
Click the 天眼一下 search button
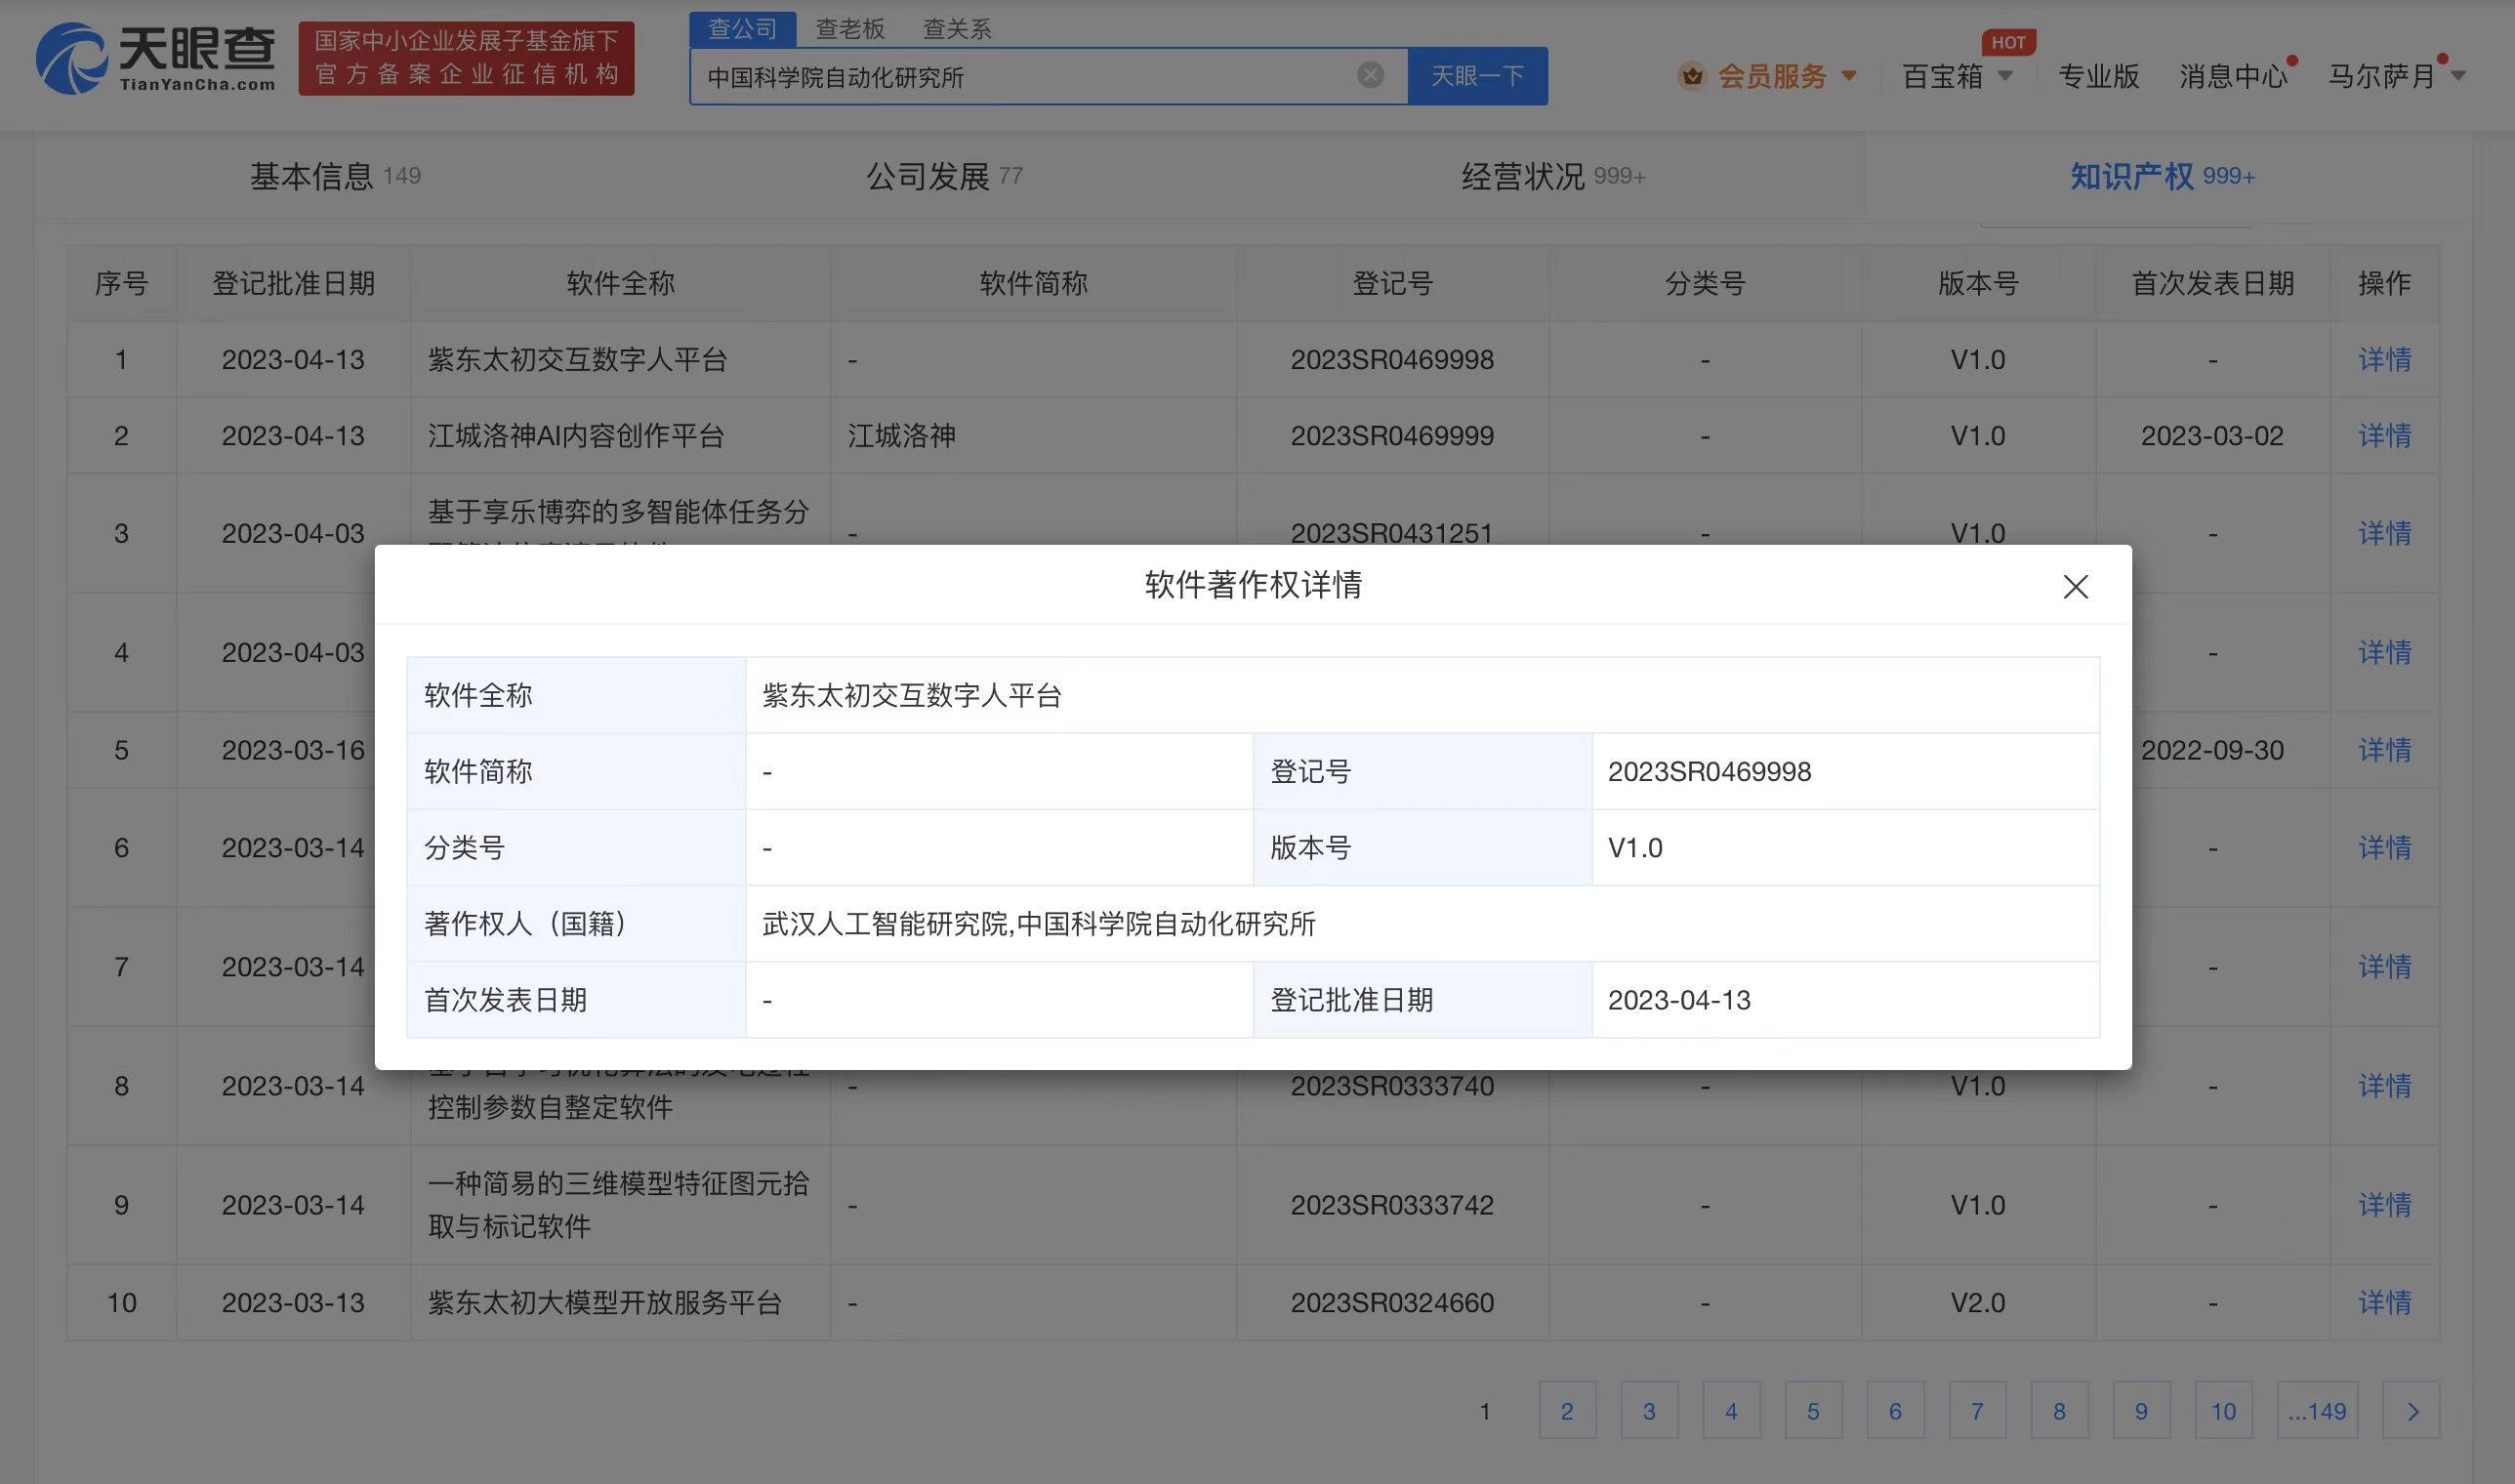click(x=1479, y=75)
